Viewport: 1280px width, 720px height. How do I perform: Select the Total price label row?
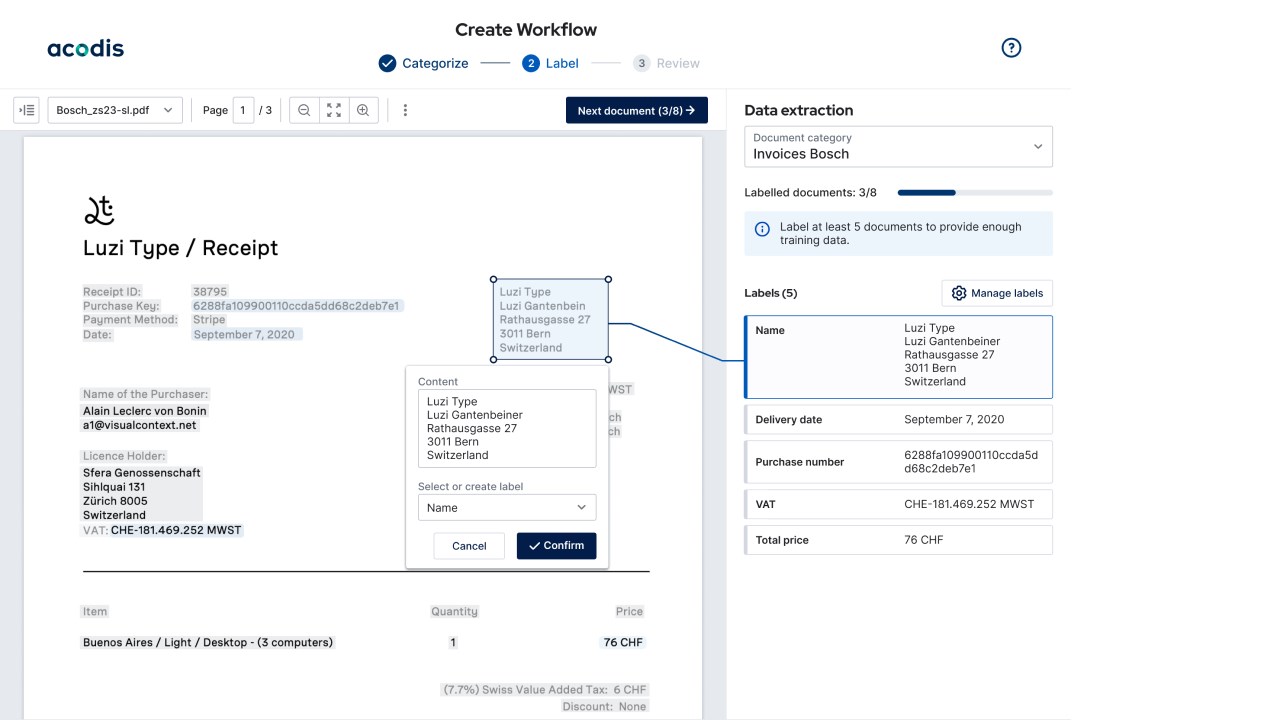898,540
